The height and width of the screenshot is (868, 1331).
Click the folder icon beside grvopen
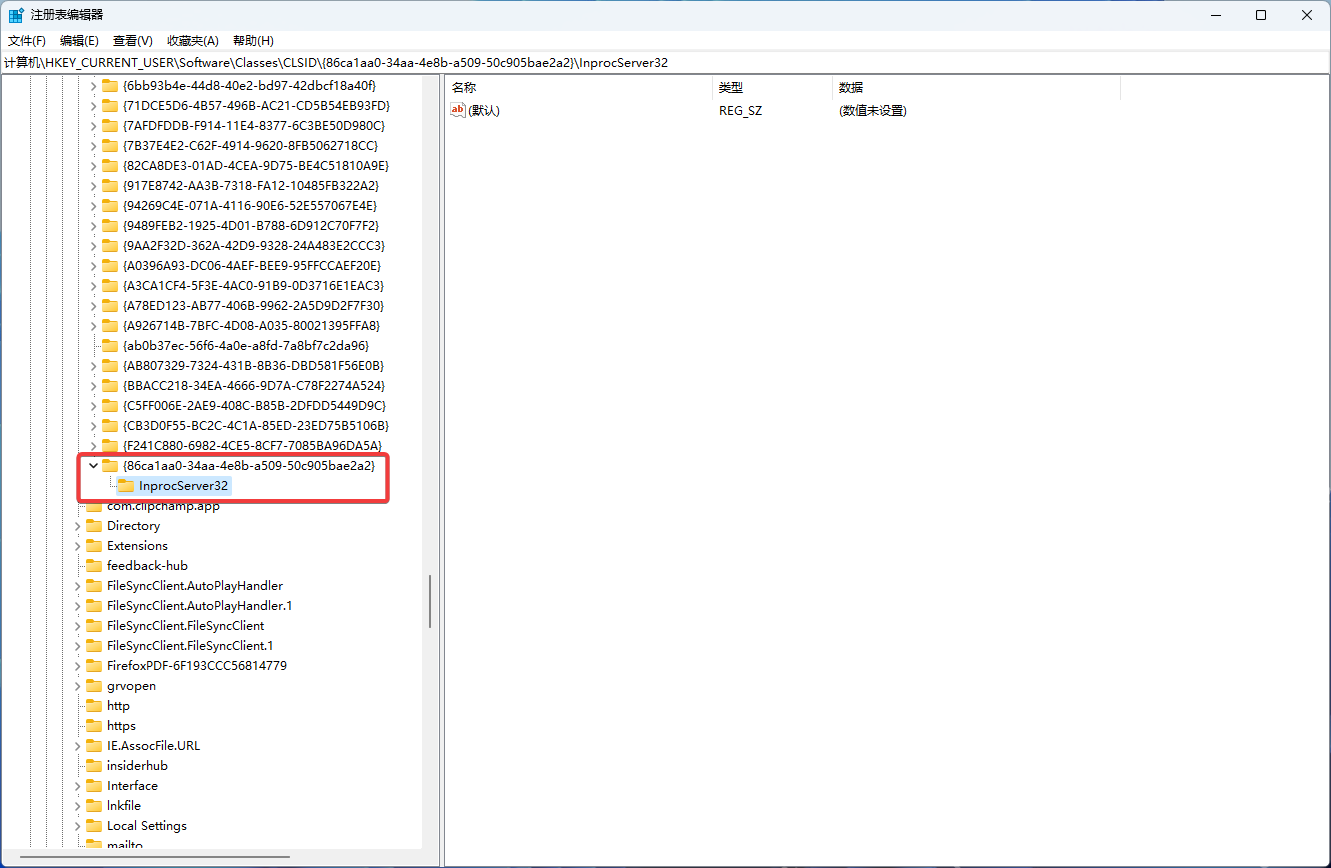click(x=93, y=686)
